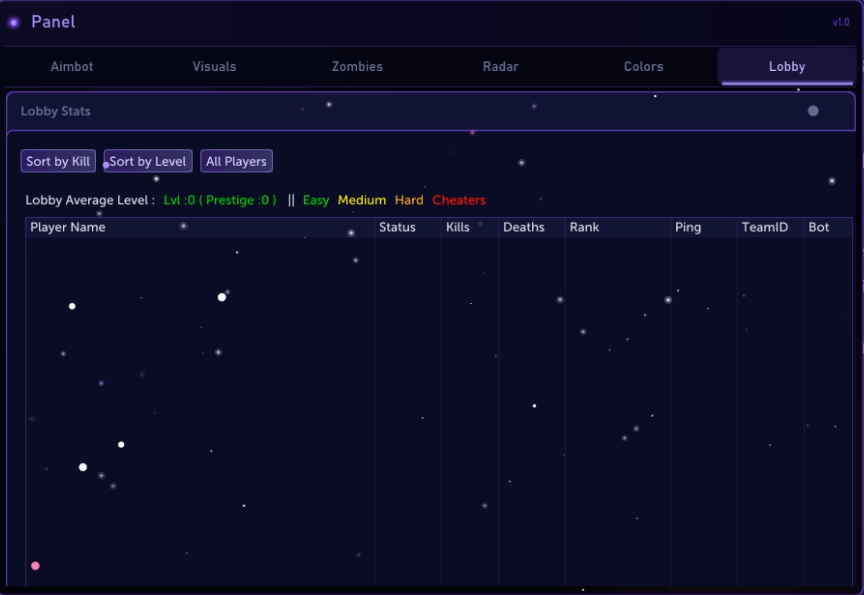Screen dimensions: 864x595
Task: Click the Player Name column header
Action: pyautogui.click(x=200, y=228)
